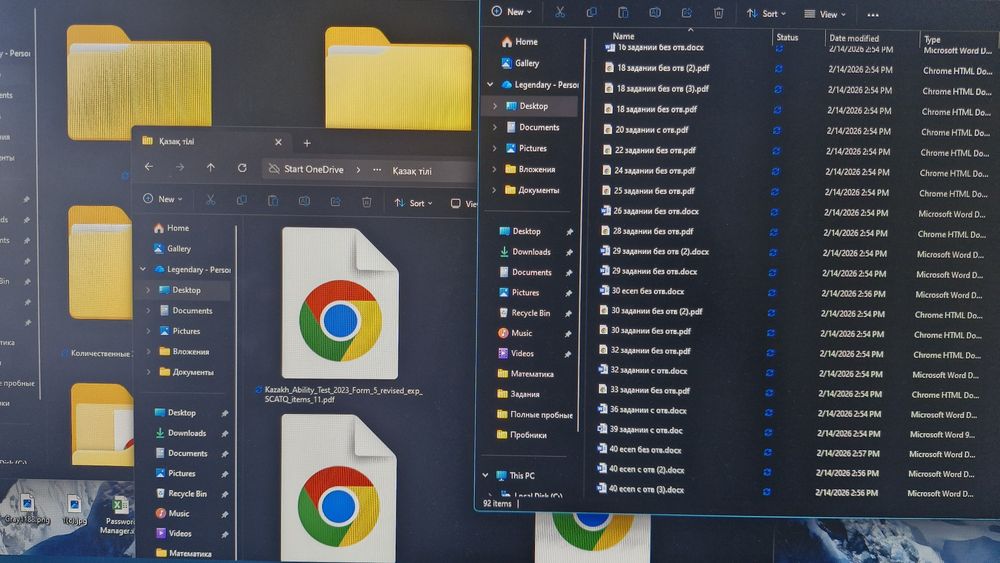Click Cut icon in right window toolbar

(560, 12)
